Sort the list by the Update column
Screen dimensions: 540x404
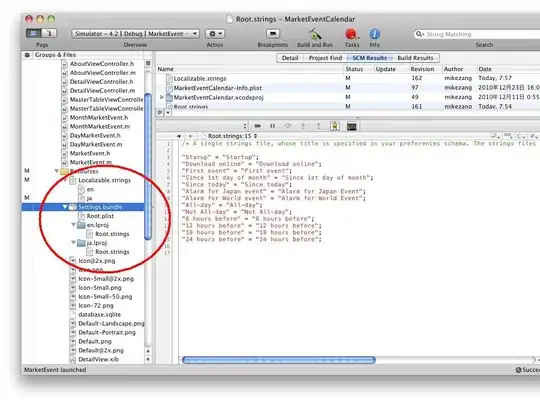(391, 69)
